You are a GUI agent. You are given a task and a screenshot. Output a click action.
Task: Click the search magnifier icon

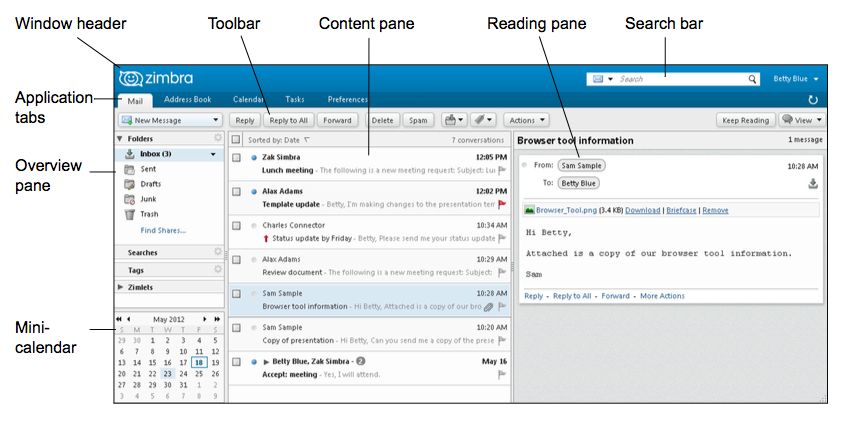[x=752, y=79]
